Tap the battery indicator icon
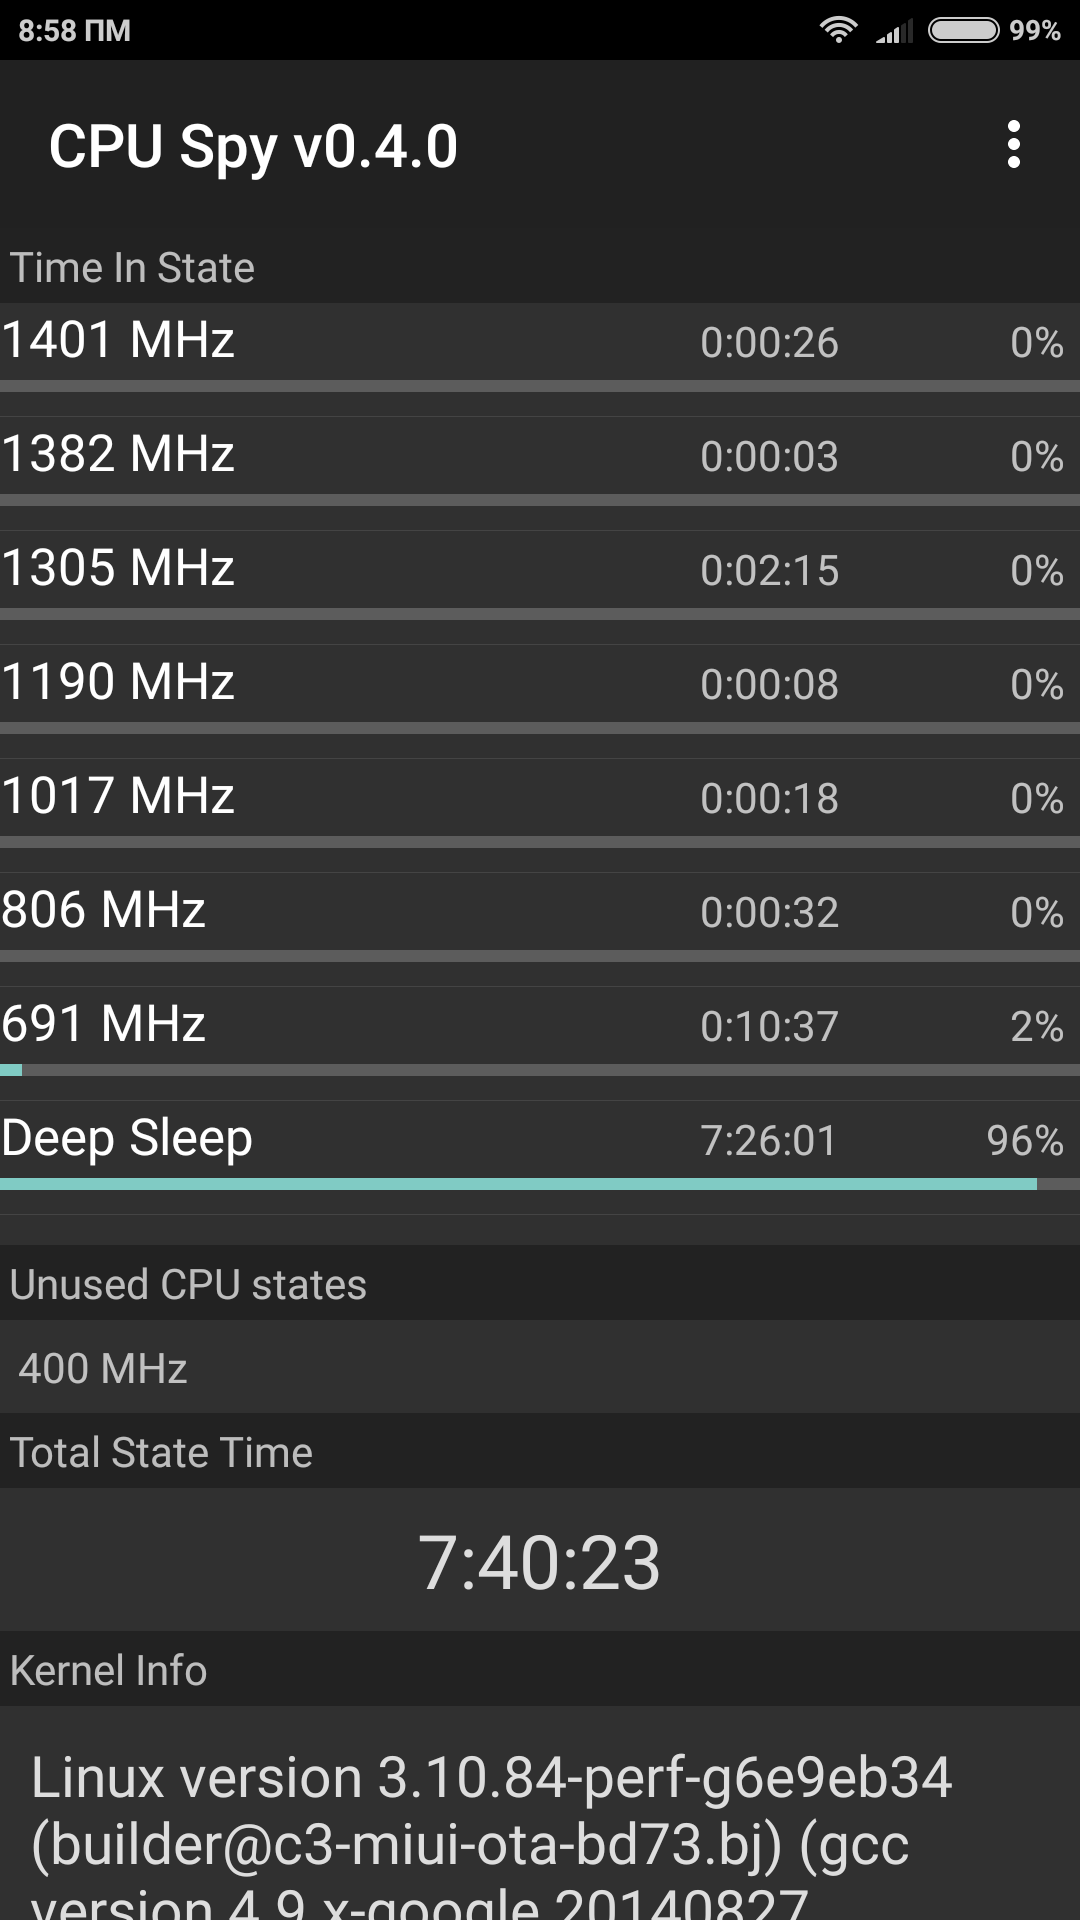 point(963,30)
